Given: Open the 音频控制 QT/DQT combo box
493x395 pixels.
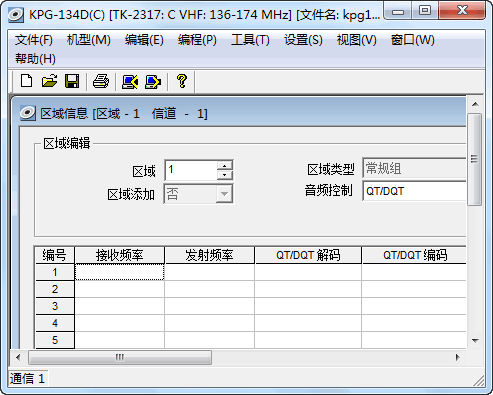Looking at the screenshot, I should pyautogui.click(x=414, y=191).
